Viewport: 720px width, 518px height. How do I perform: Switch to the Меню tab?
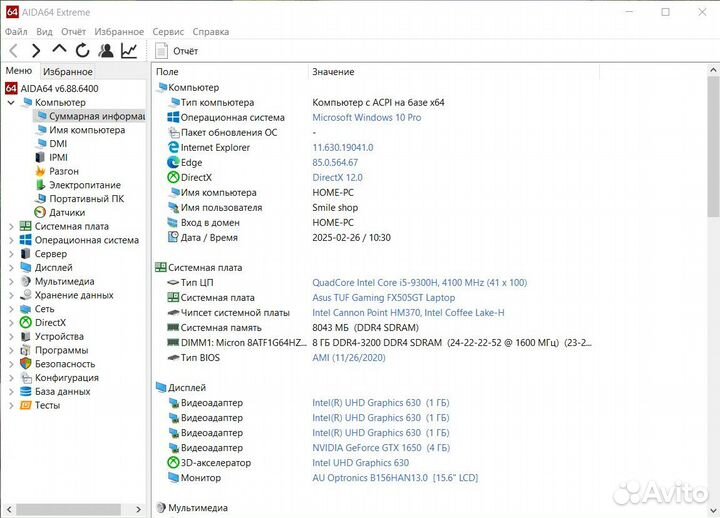[x=19, y=71]
